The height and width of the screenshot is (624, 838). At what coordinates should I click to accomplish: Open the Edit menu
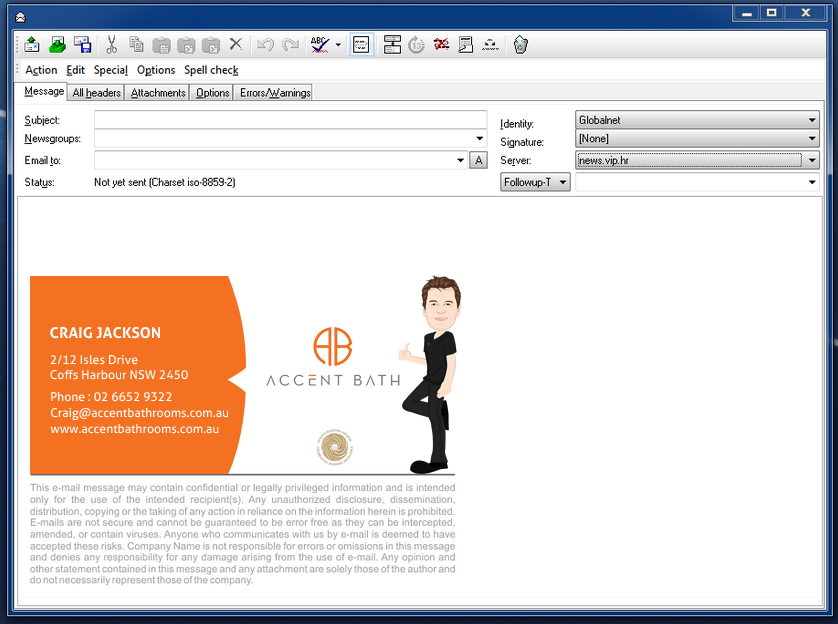75,70
